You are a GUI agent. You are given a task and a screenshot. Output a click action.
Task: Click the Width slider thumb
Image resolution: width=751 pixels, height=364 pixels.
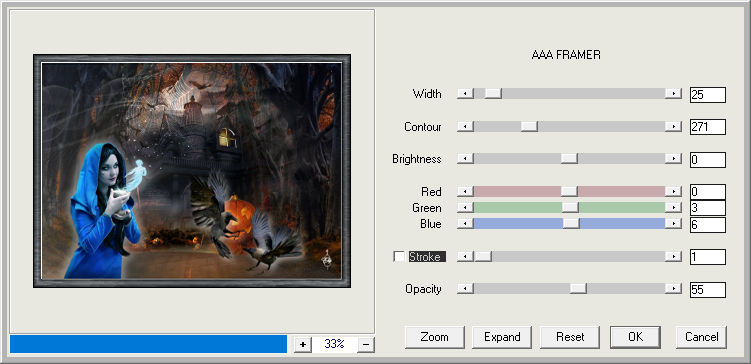tap(493, 93)
